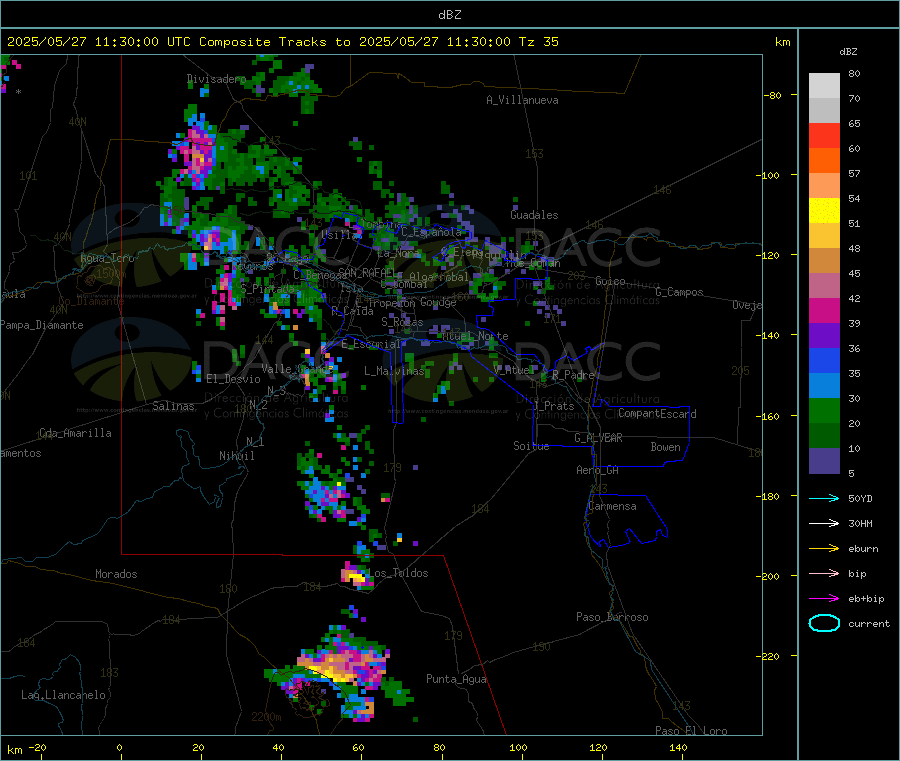Click the El_Desvio location label
The height and width of the screenshot is (761, 900).
pos(233,379)
